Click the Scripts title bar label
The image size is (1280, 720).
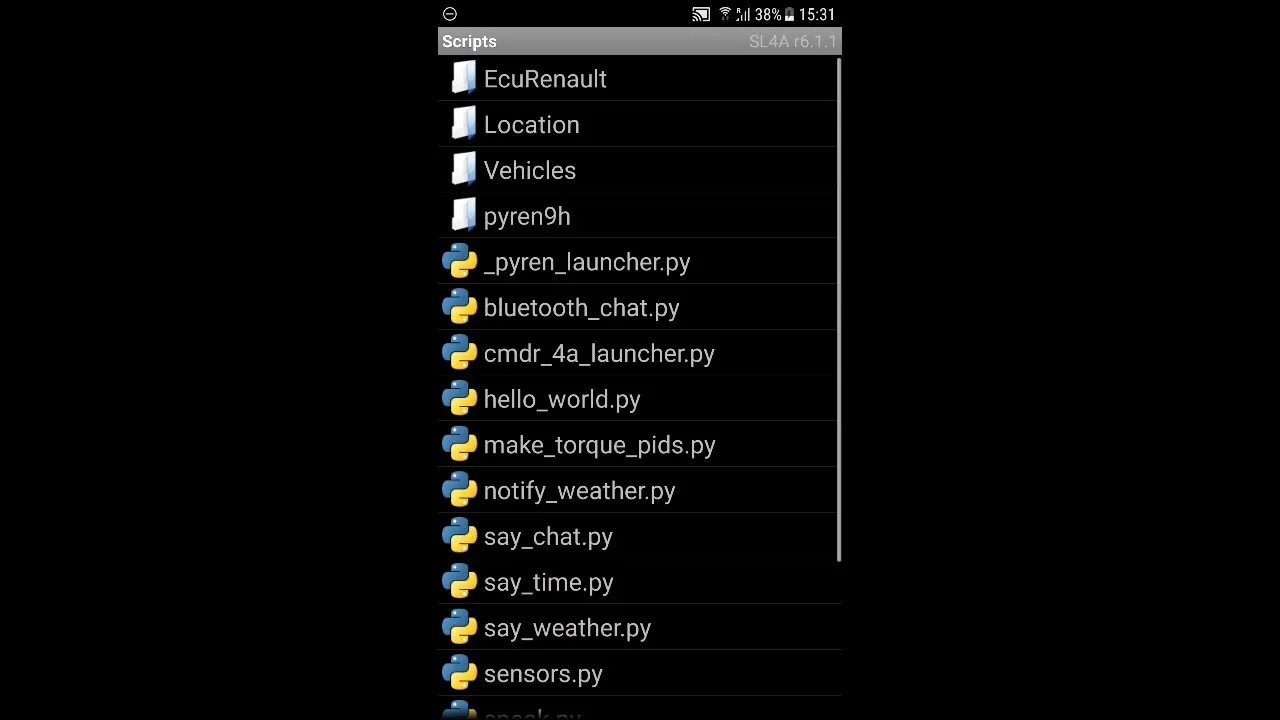(x=469, y=41)
